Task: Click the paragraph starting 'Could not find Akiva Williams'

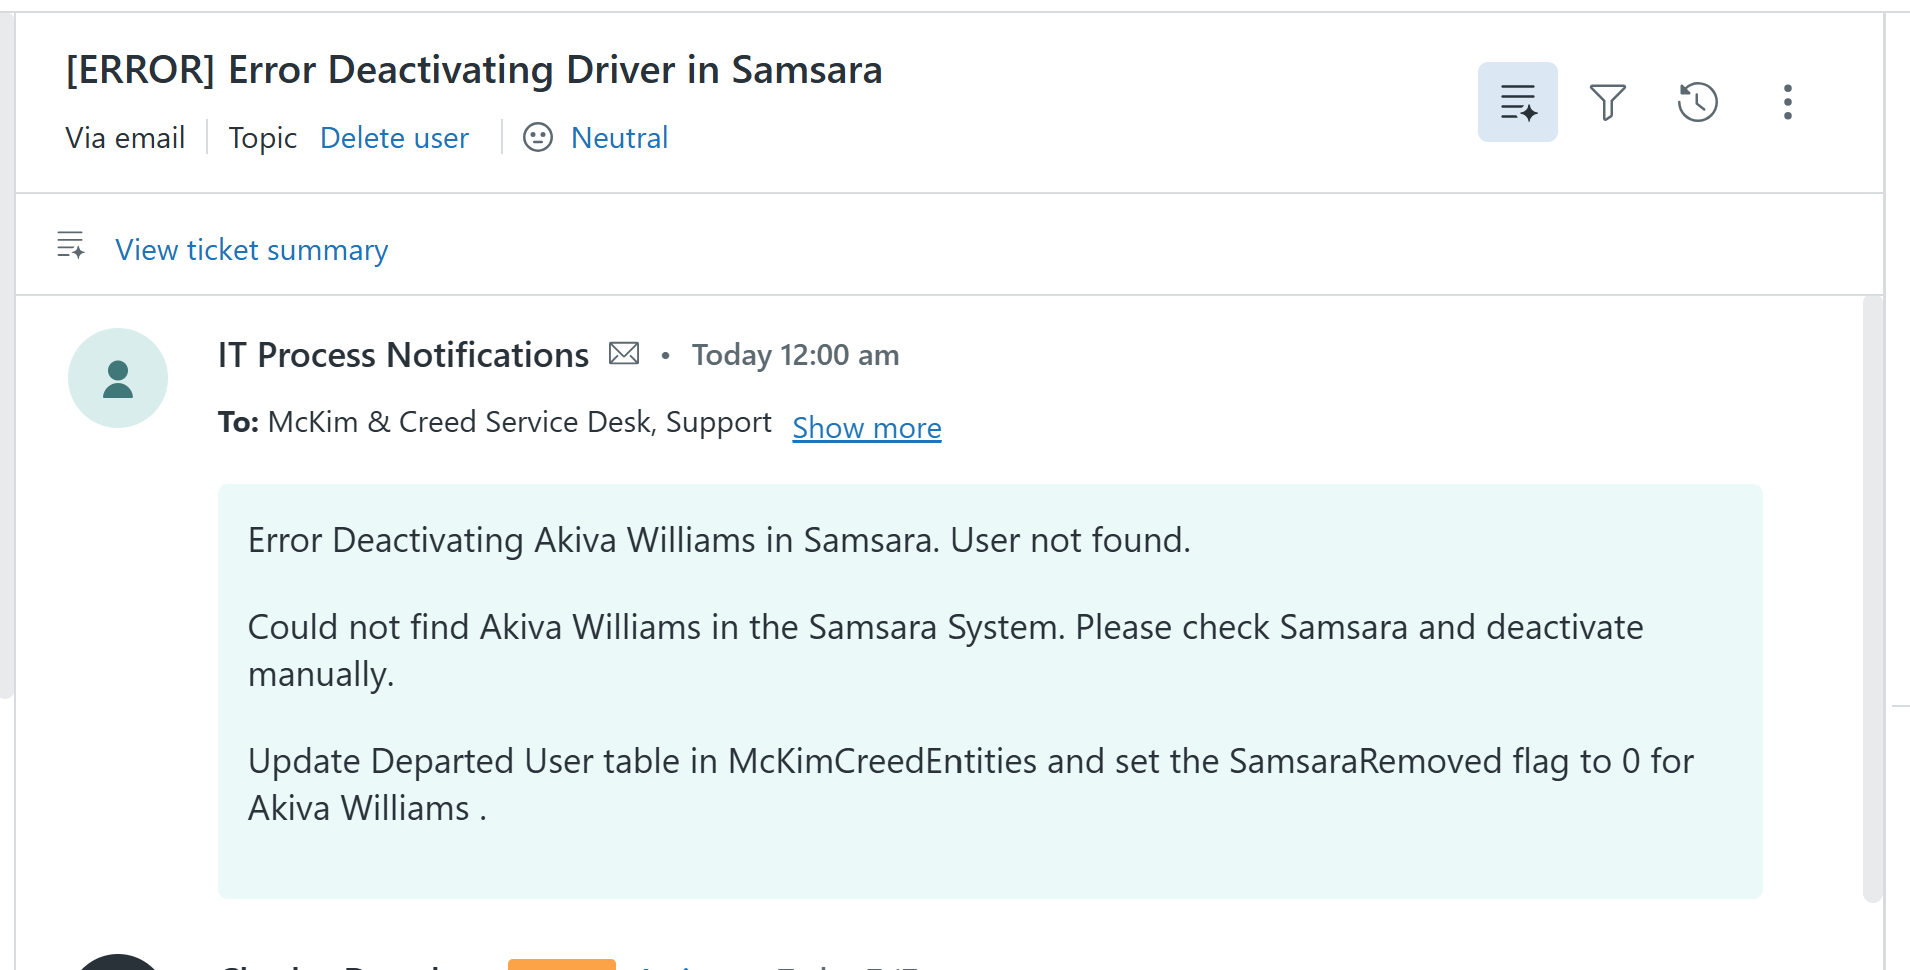Action: [945, 651]
